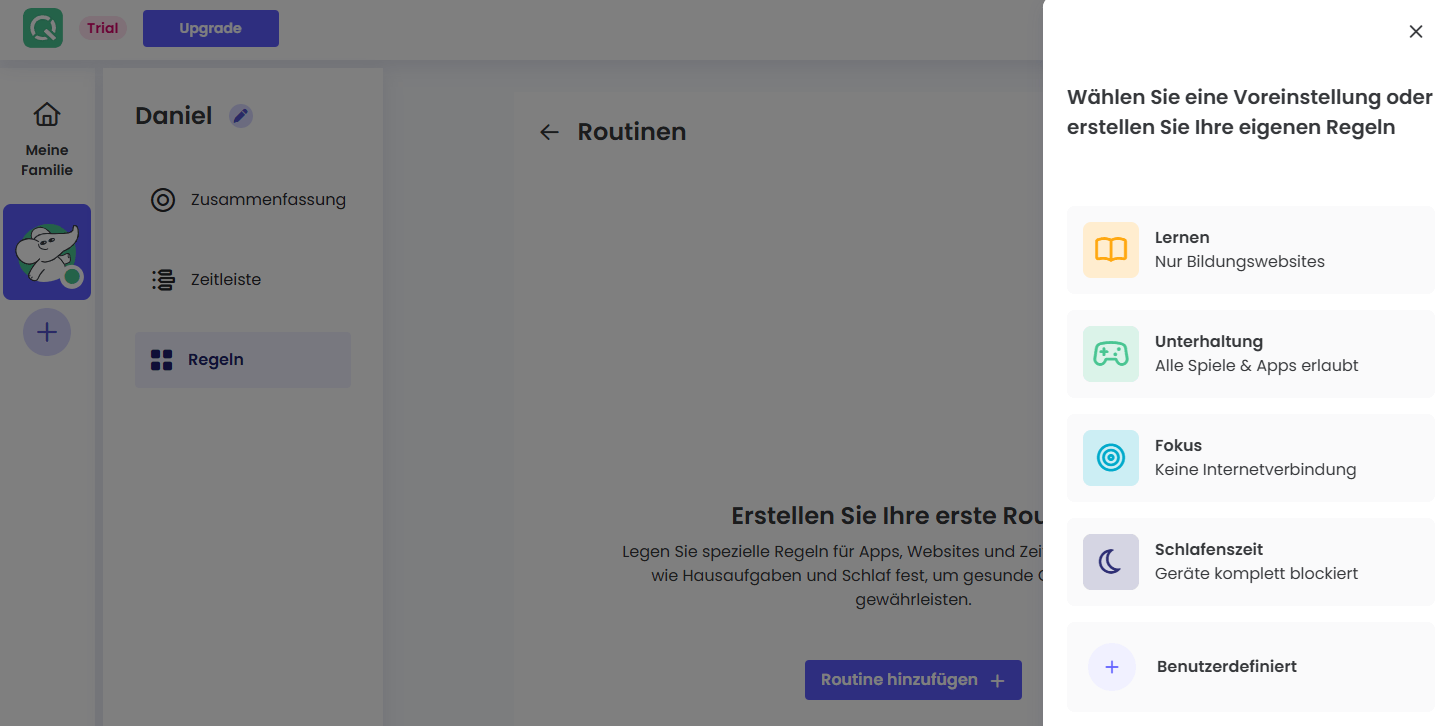Click the Qustodio logo icon

43,28
